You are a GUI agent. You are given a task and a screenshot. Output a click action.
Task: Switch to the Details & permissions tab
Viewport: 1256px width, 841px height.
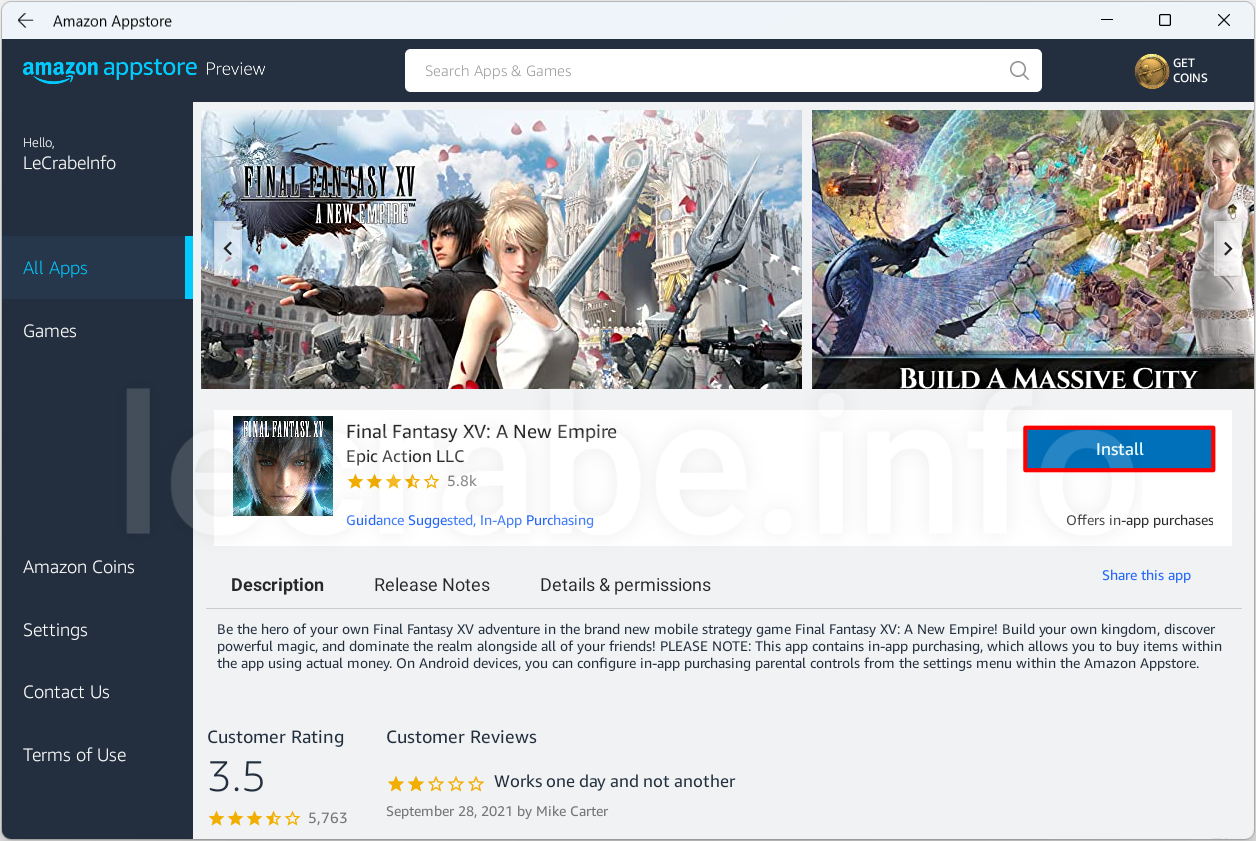tap(625, 585)
